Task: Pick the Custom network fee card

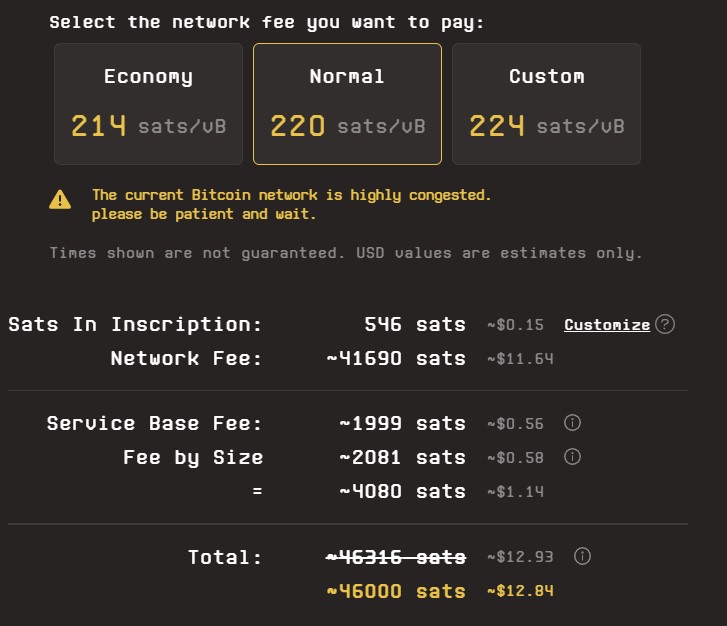Action: (x=546, y=103)
